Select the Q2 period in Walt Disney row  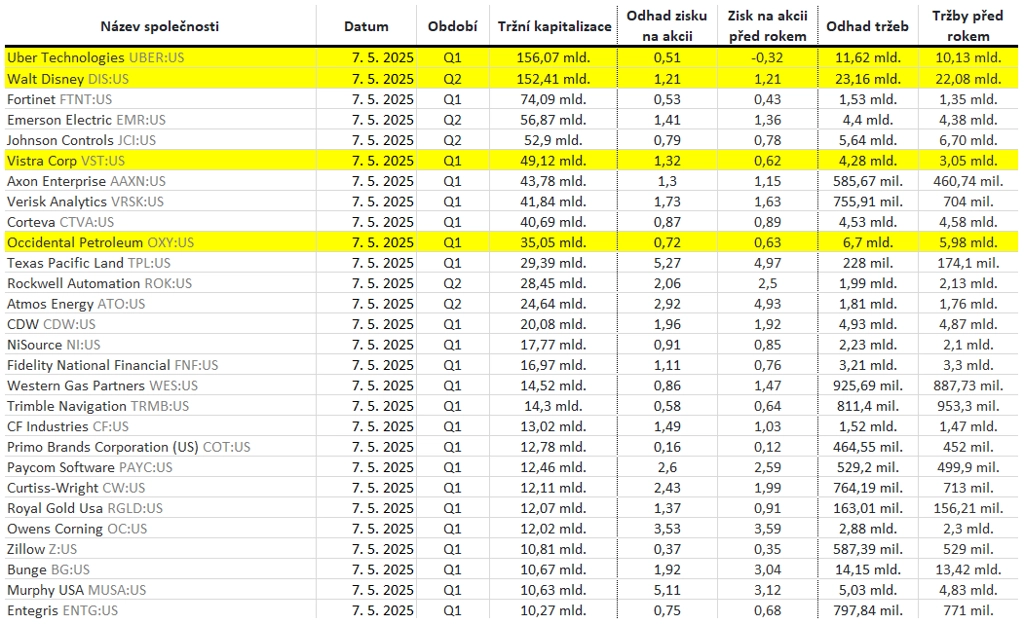pos(452,79)
